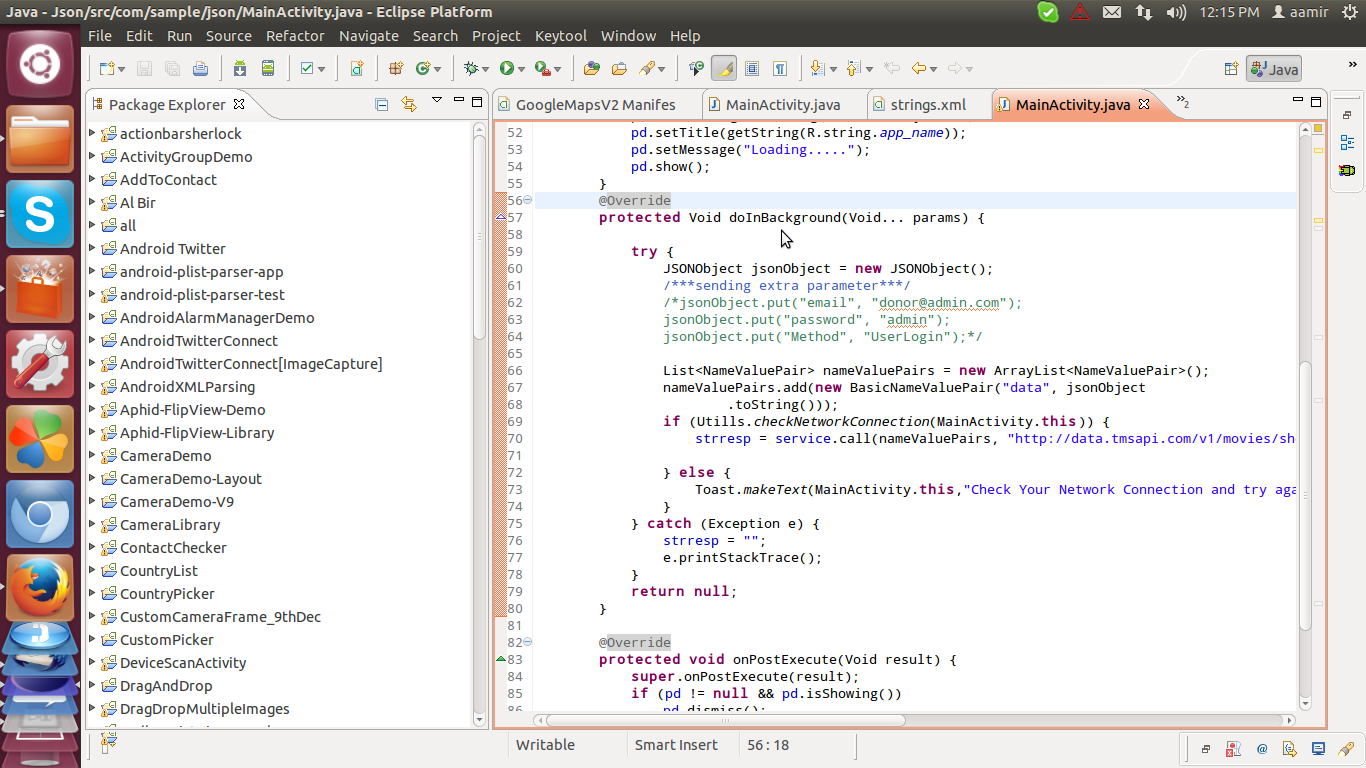Click the Run External Tools icon
The width and height of the screenshot is (1366, 768).
pos(542,68)
